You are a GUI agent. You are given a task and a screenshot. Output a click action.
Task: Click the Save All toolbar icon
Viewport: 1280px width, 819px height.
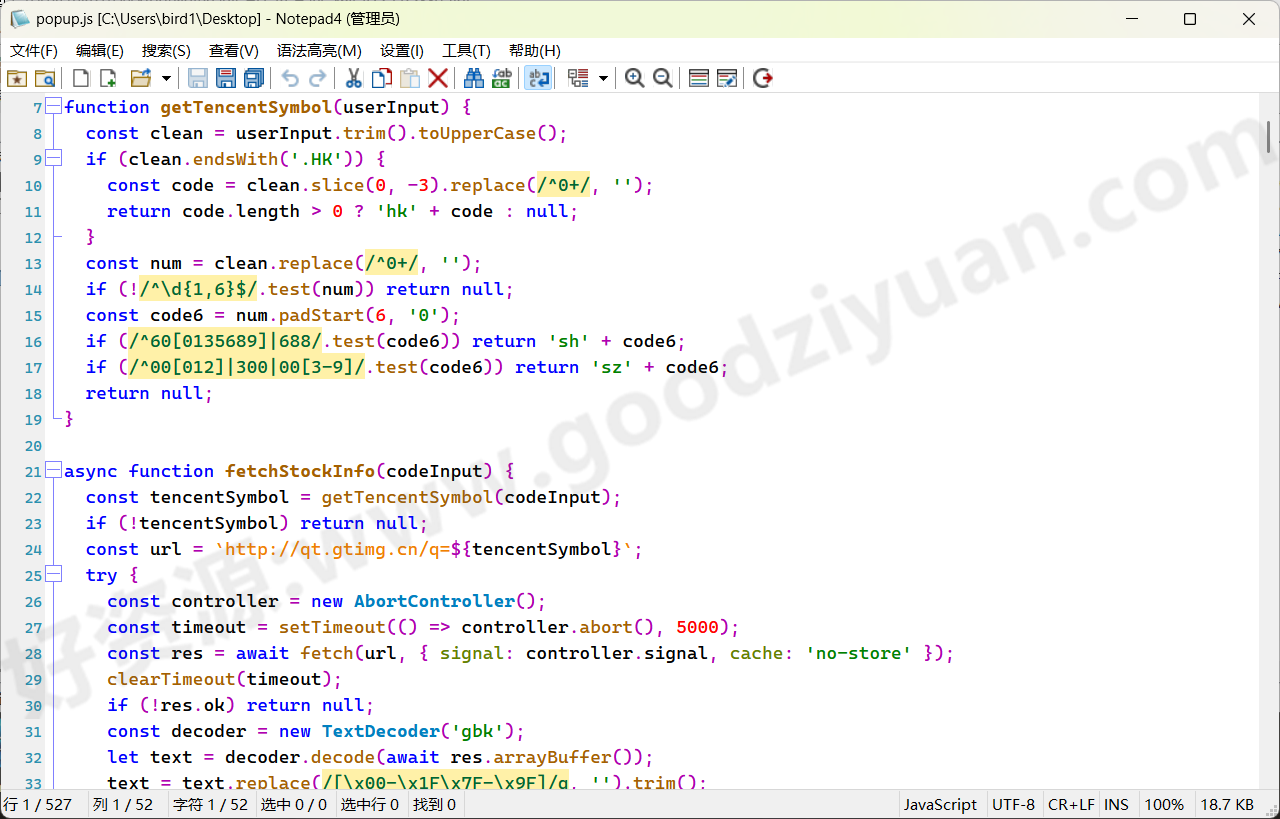coord(253,78)
